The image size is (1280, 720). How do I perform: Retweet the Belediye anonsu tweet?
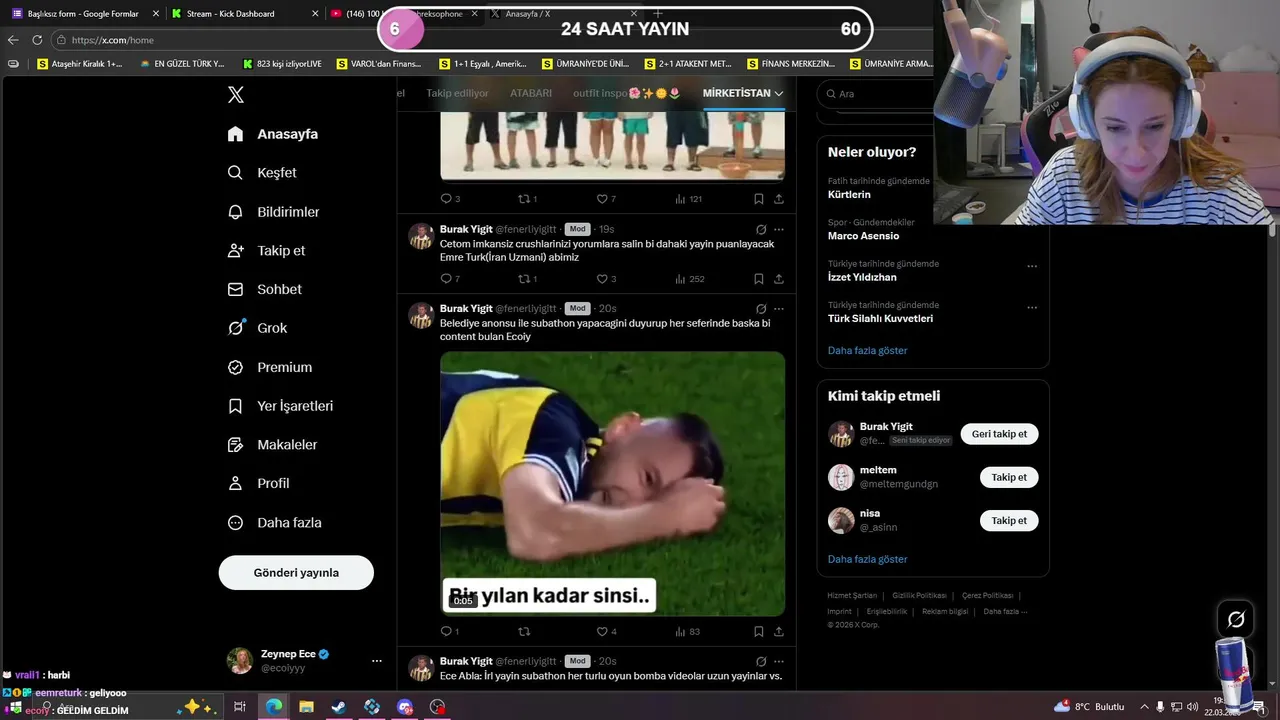pyautogui.click(x=523, y=632)
